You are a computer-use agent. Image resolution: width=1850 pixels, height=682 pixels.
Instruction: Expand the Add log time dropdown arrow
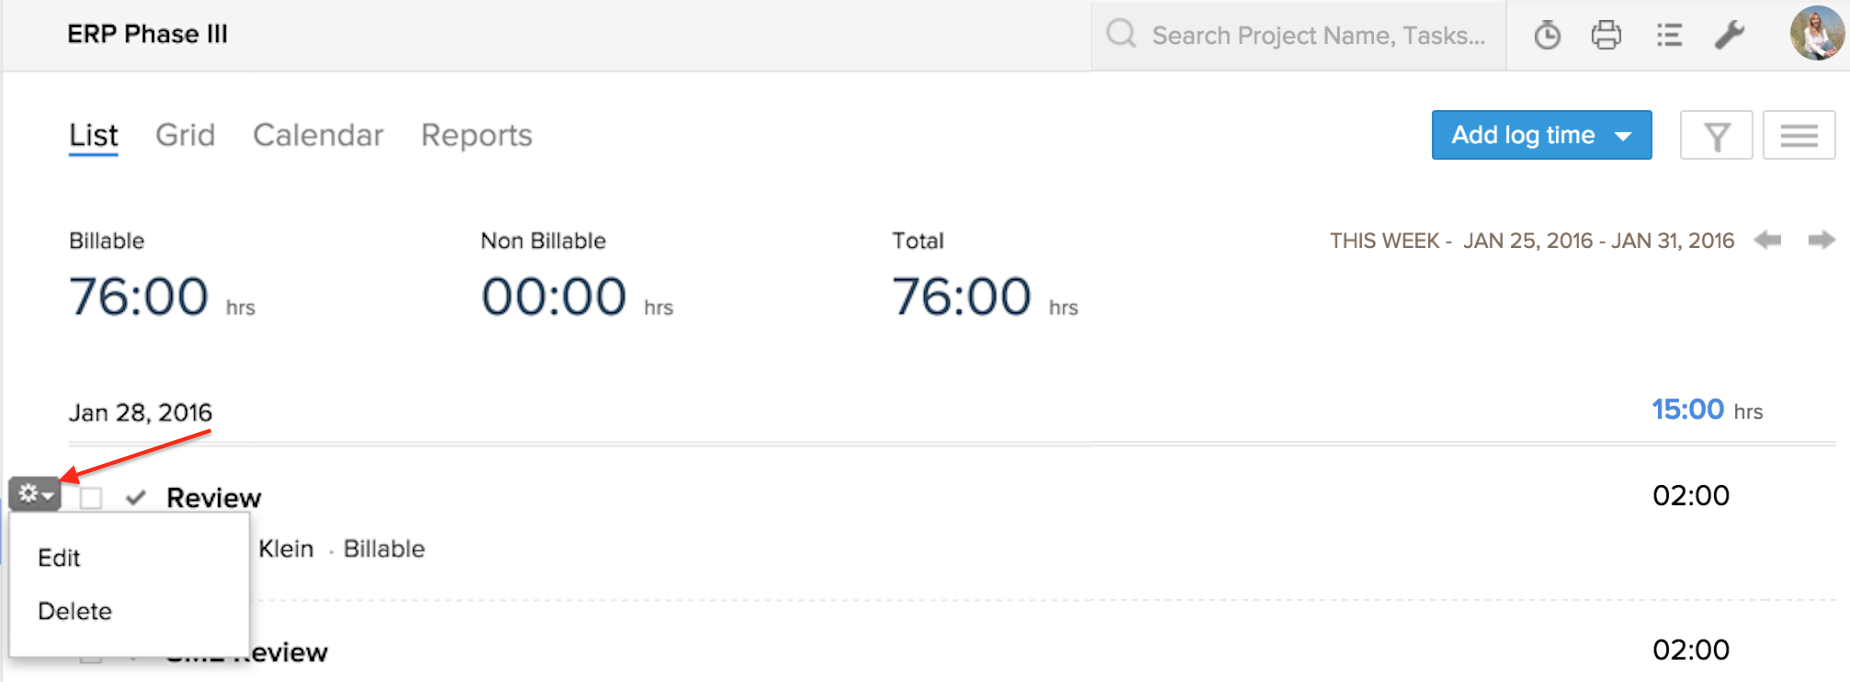coord(1623,136)
